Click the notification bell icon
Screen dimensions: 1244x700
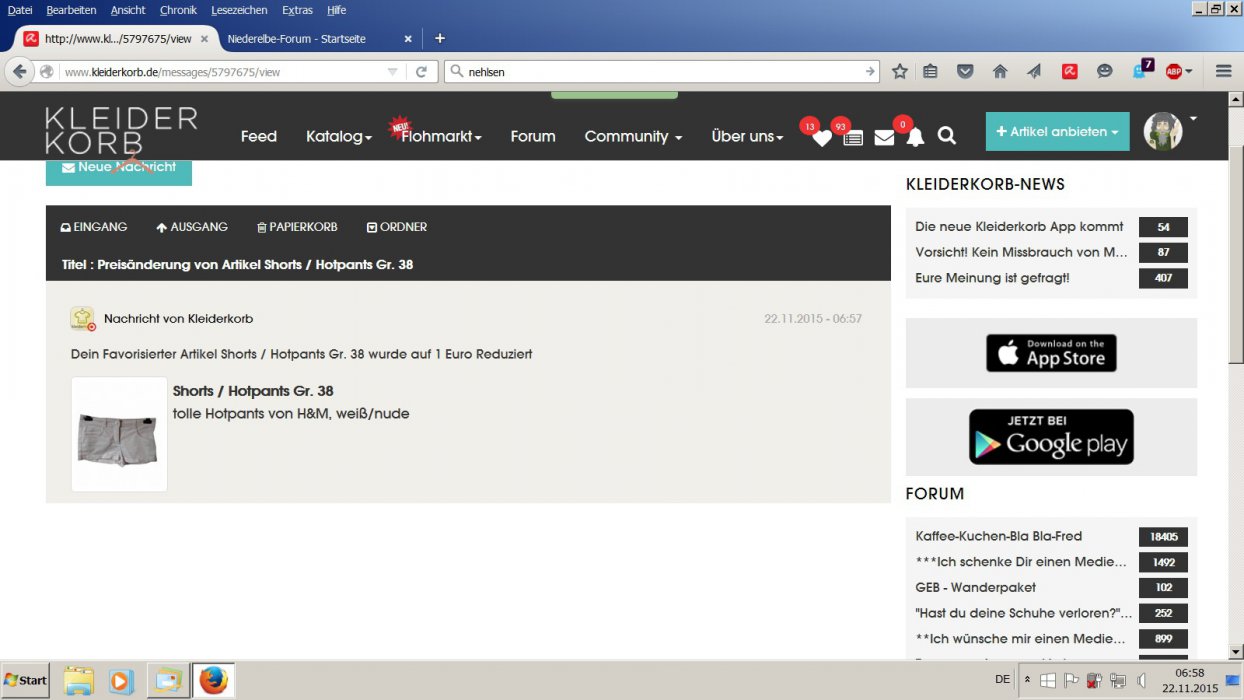(915, 138)
